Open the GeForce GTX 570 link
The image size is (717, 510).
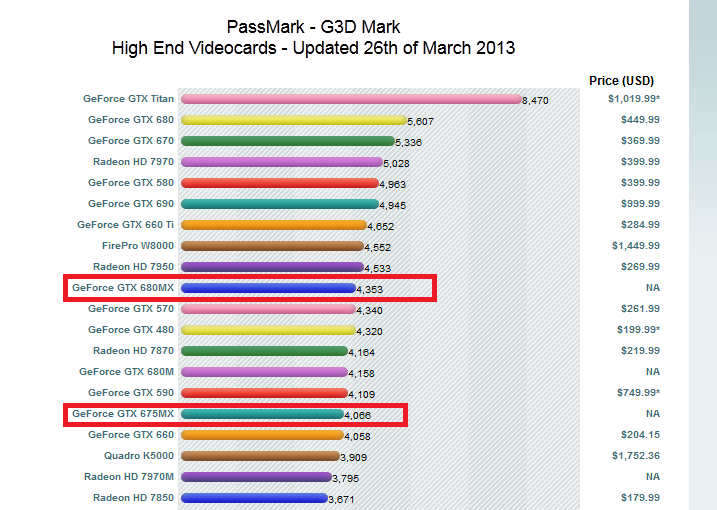(x=131, y=309)
